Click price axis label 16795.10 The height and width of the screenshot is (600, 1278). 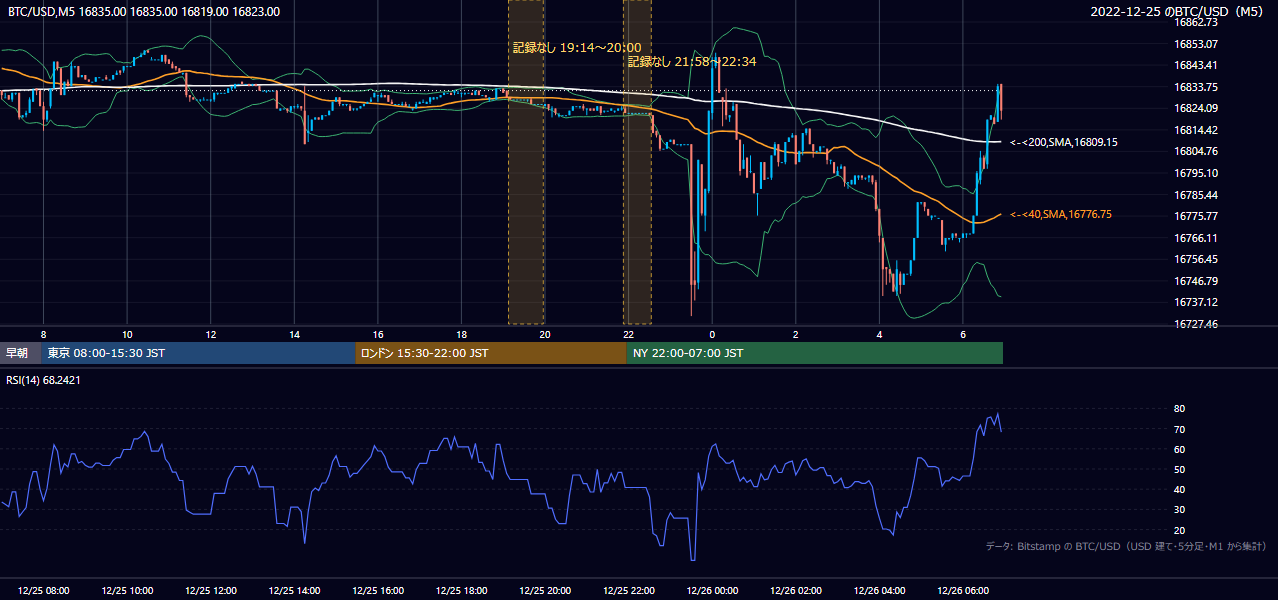click(x=1196, y=173)
